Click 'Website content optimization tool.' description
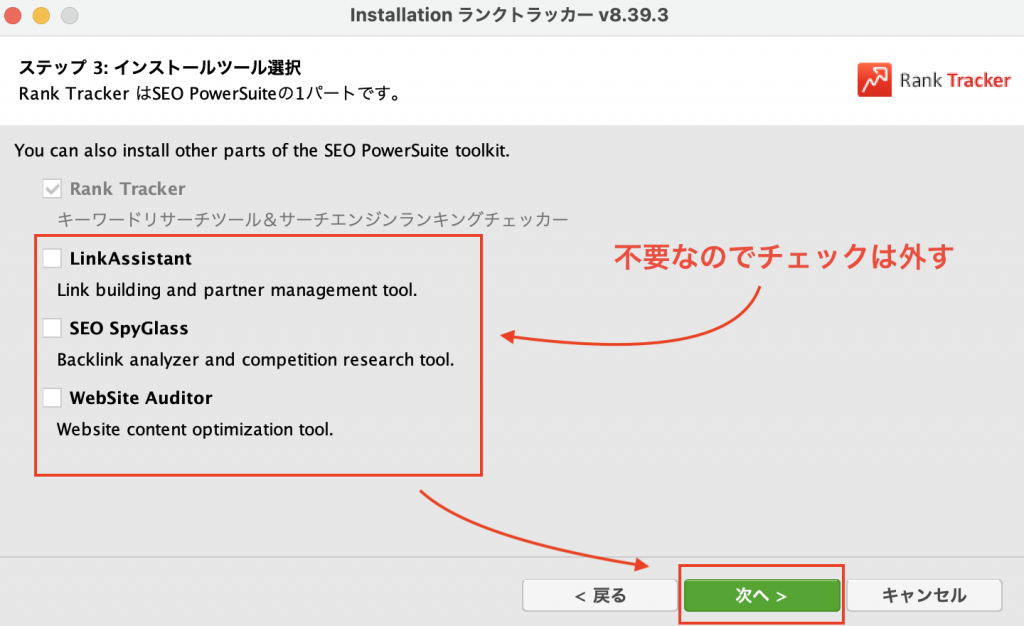The image size is (1024, 626). click(195, 430)
